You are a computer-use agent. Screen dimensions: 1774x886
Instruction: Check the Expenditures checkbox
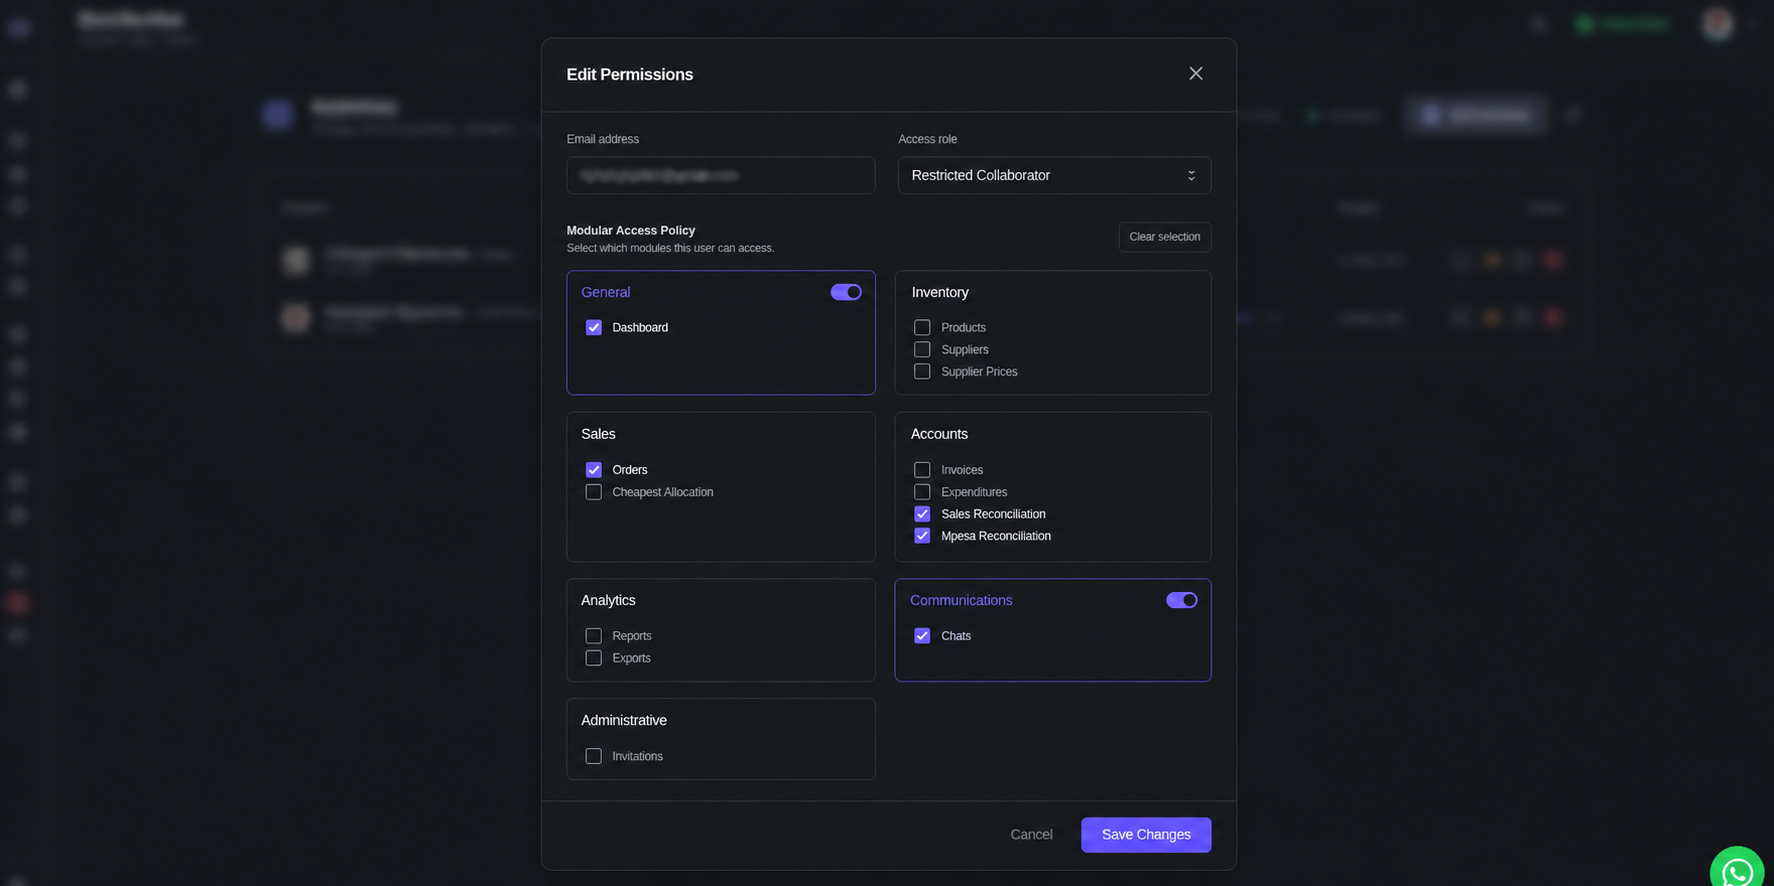click(x=922, y=492)
